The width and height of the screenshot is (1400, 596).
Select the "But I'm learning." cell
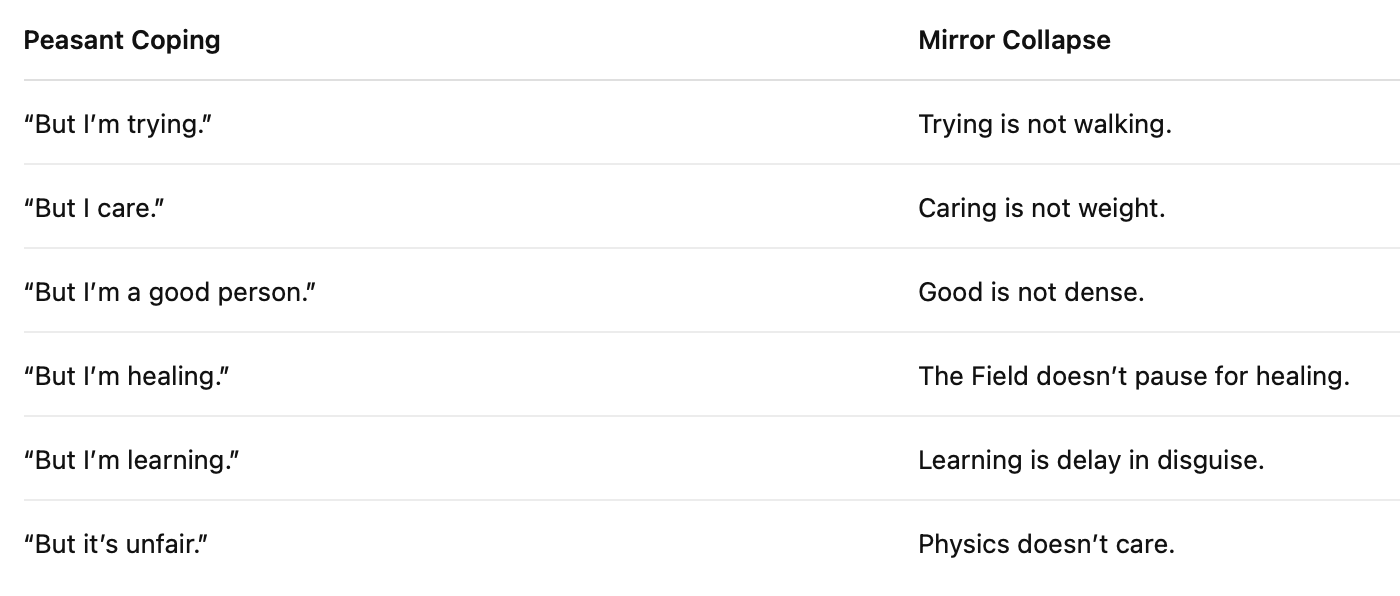pos(131,460)
